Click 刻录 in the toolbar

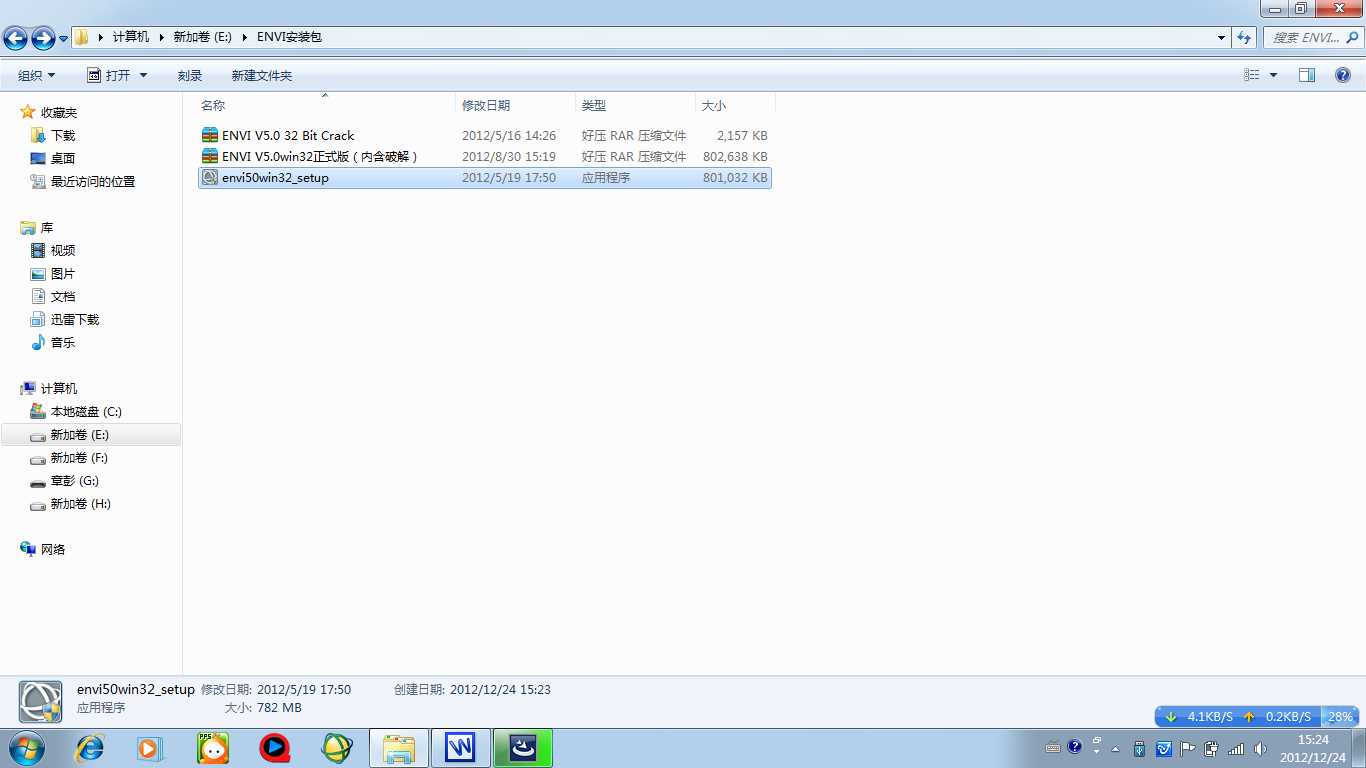[190, 76]
